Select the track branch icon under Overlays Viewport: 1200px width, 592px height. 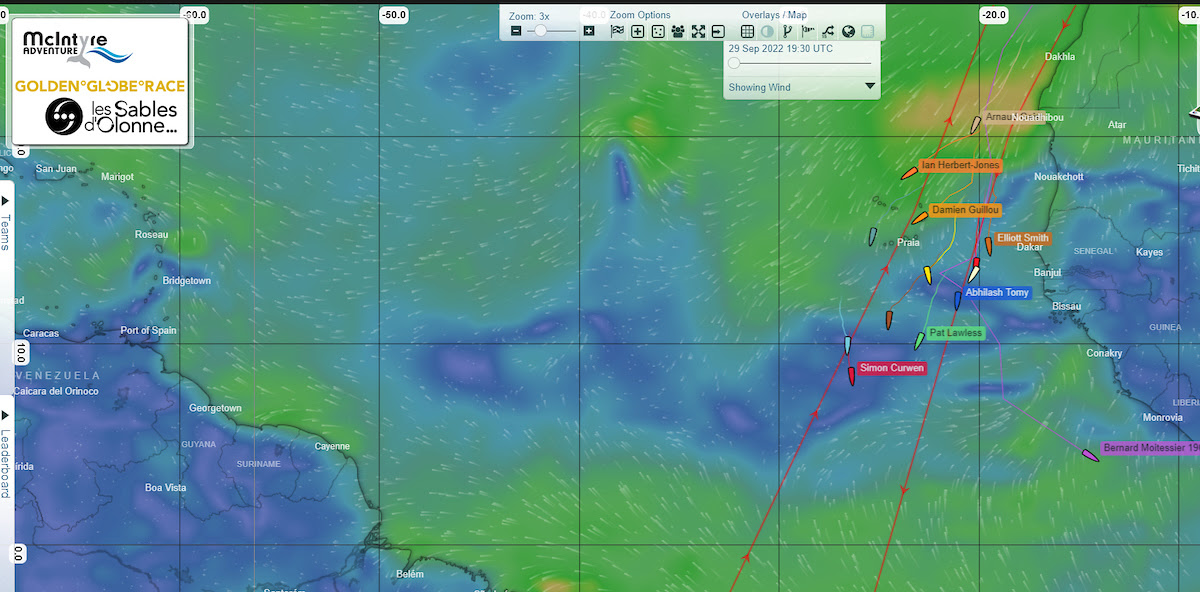(786, 31)
